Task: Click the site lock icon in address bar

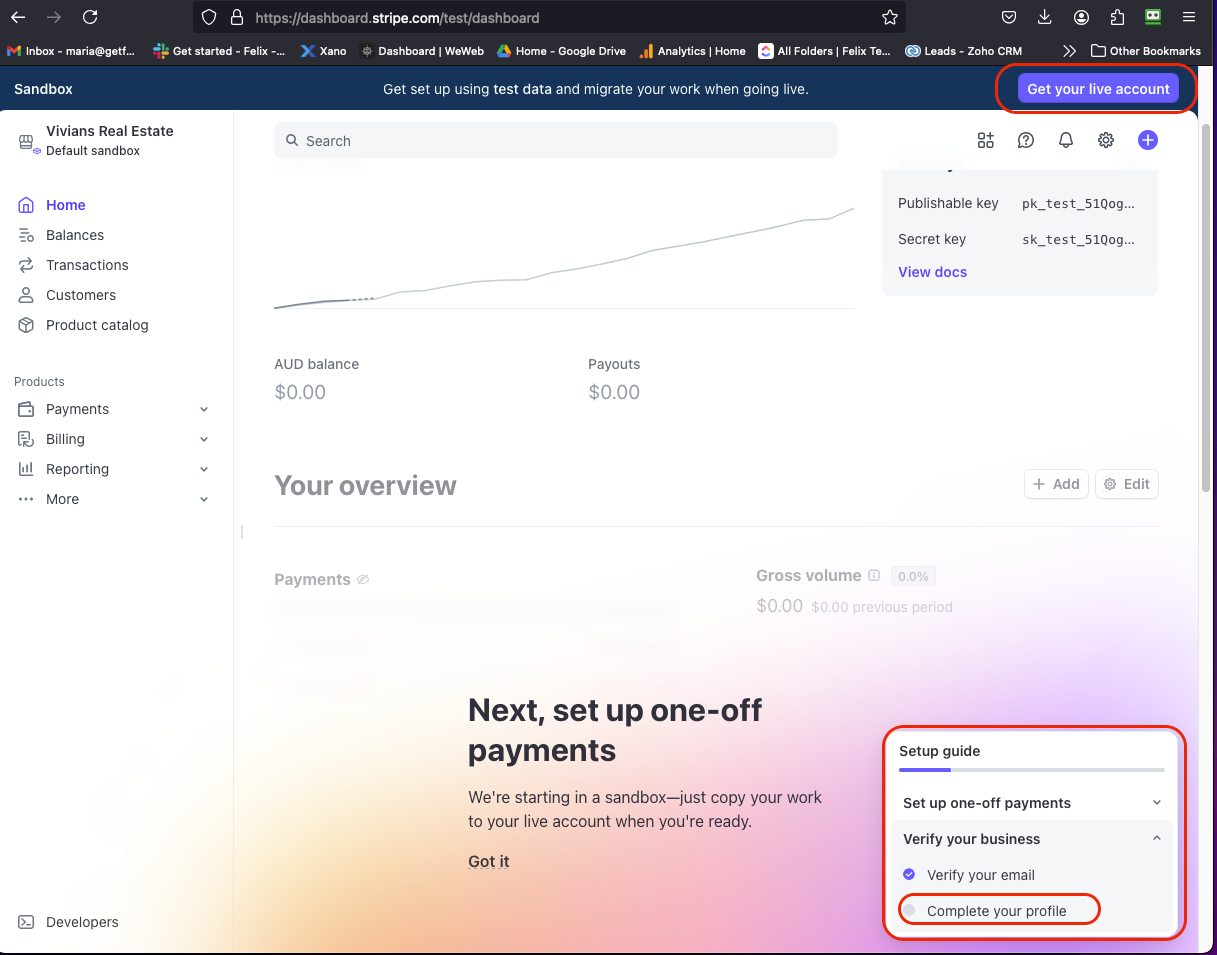Action: pos(236,17)
